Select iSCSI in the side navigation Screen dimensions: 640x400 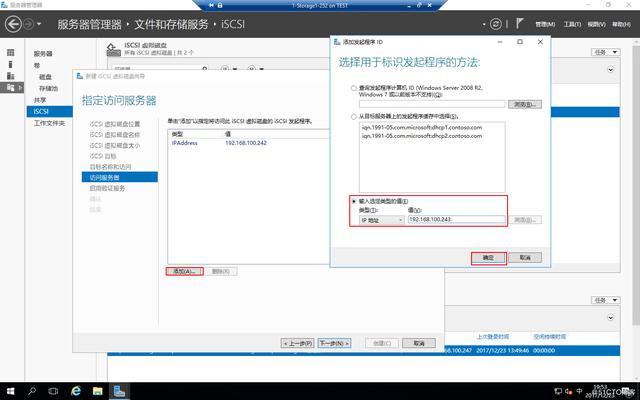tap(49, 111)
